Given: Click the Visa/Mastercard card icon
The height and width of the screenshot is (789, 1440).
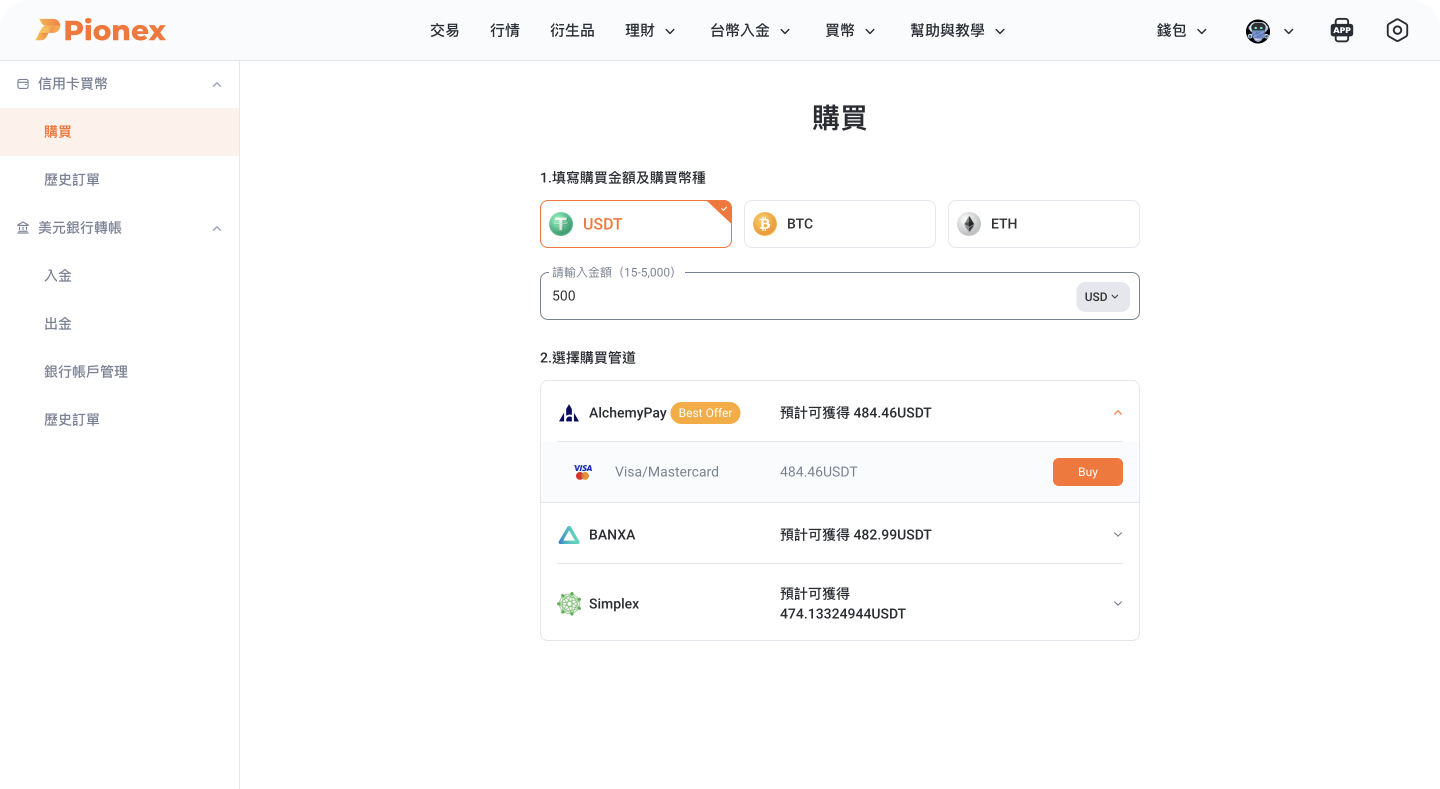Looking at the screenshot, I should point(583,472).
